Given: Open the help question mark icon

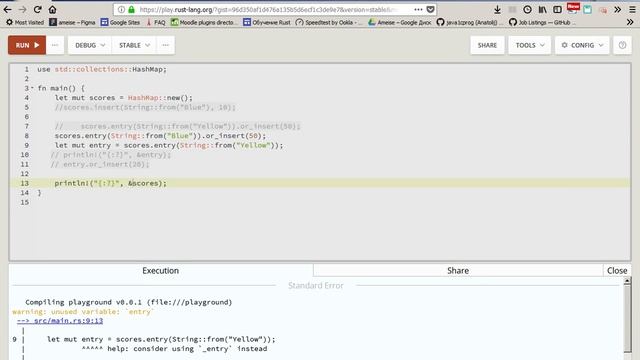Looking at the screenshot, I should 622,45.
